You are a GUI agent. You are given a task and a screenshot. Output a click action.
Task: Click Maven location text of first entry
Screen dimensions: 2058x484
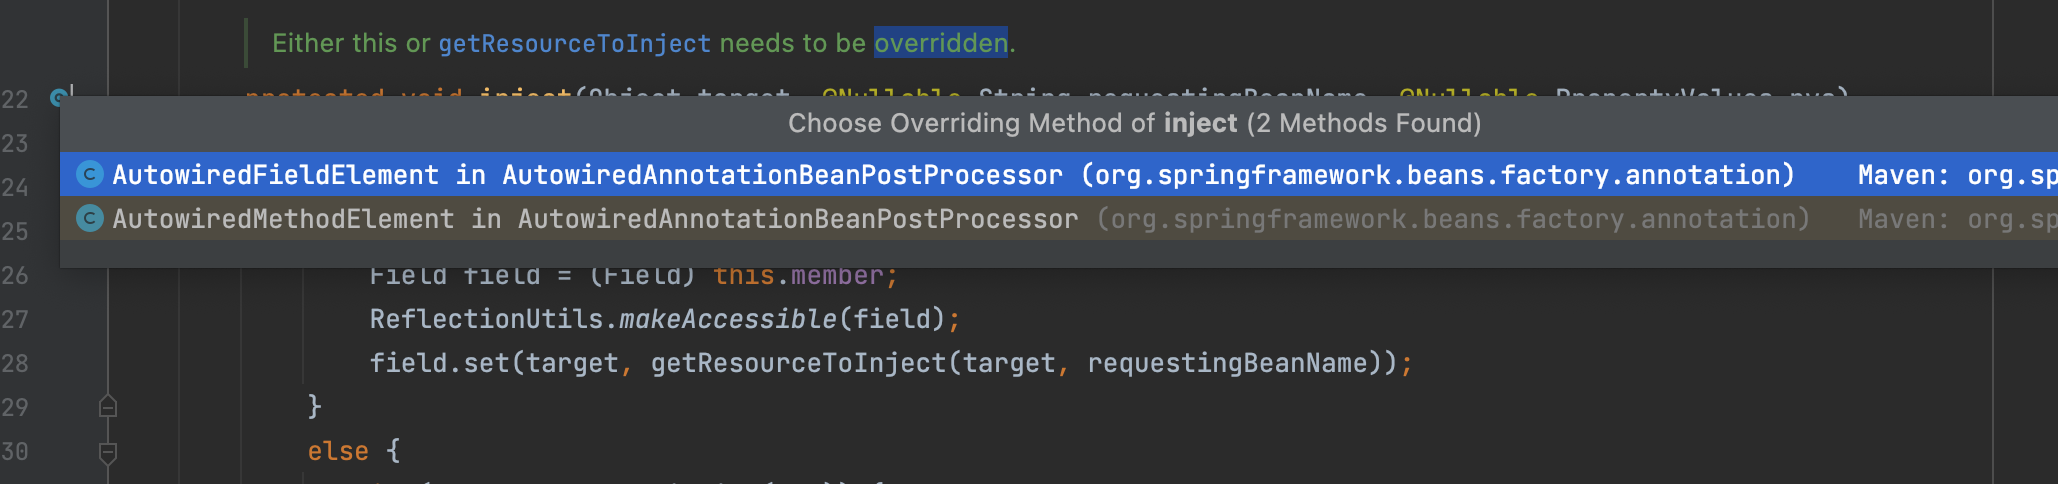pyautogui.click(x=1957, y=175)
